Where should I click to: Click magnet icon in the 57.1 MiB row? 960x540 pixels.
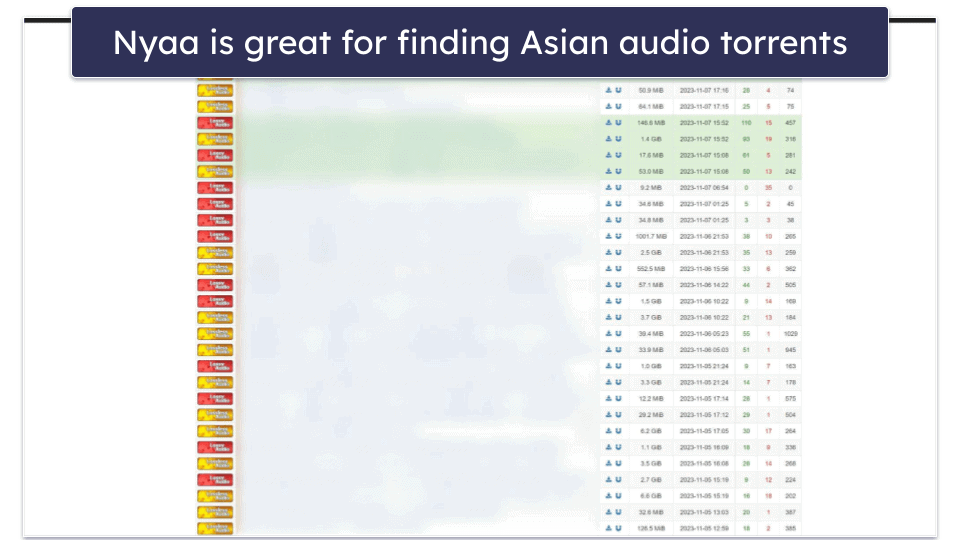click(x=618, y=285)
